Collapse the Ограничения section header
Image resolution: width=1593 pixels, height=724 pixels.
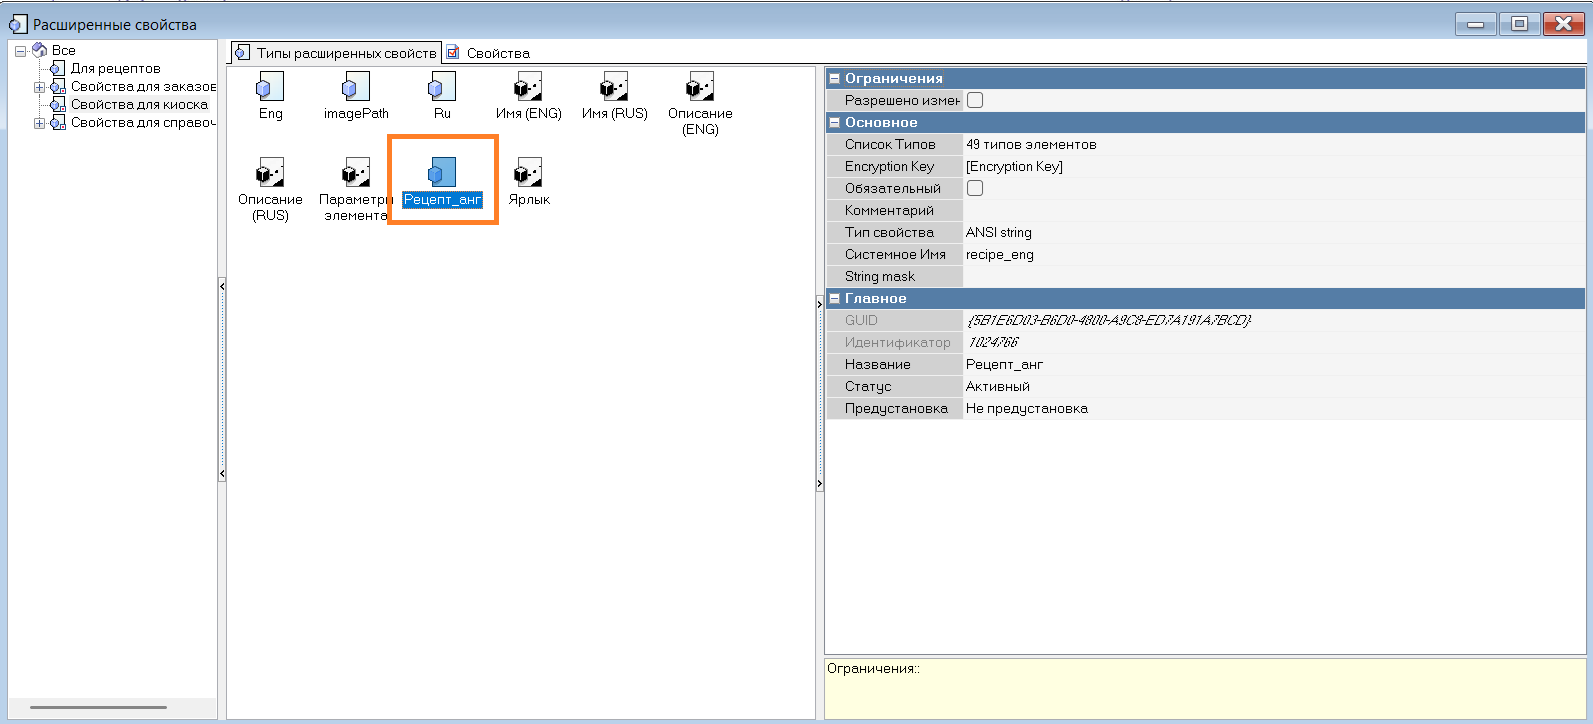tap(835, 78)
